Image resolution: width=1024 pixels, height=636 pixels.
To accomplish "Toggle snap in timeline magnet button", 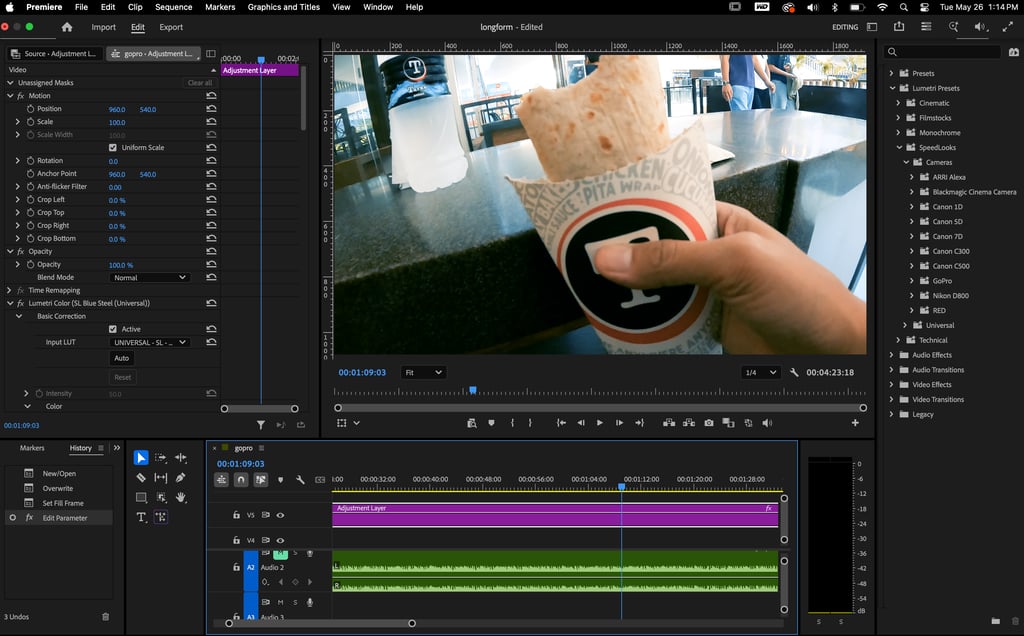I will click(241, 480).
